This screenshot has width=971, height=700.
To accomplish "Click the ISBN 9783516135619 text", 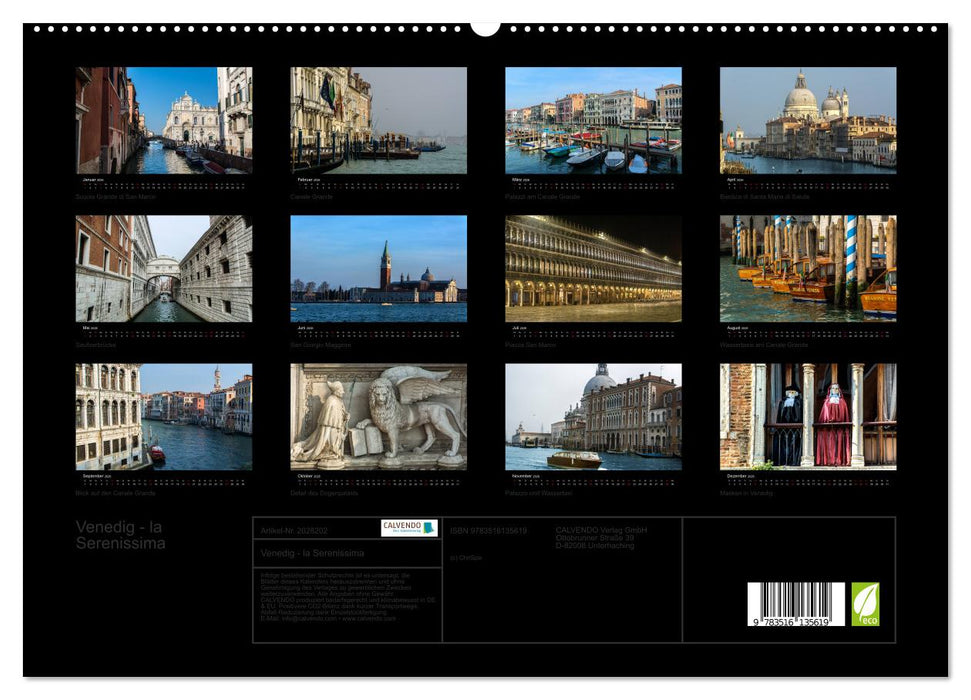I will pyautogui.click(x=493, y=533).
